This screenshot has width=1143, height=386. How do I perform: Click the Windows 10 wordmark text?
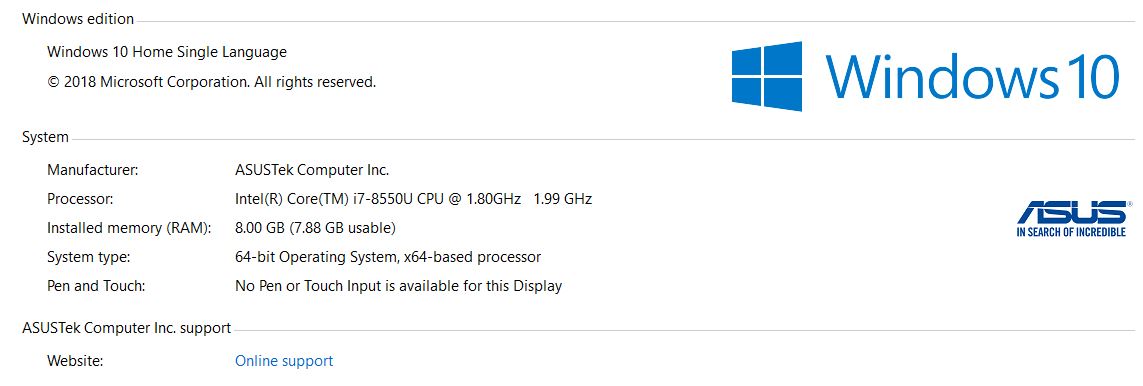pyautogui.click(x=972, y=76)
